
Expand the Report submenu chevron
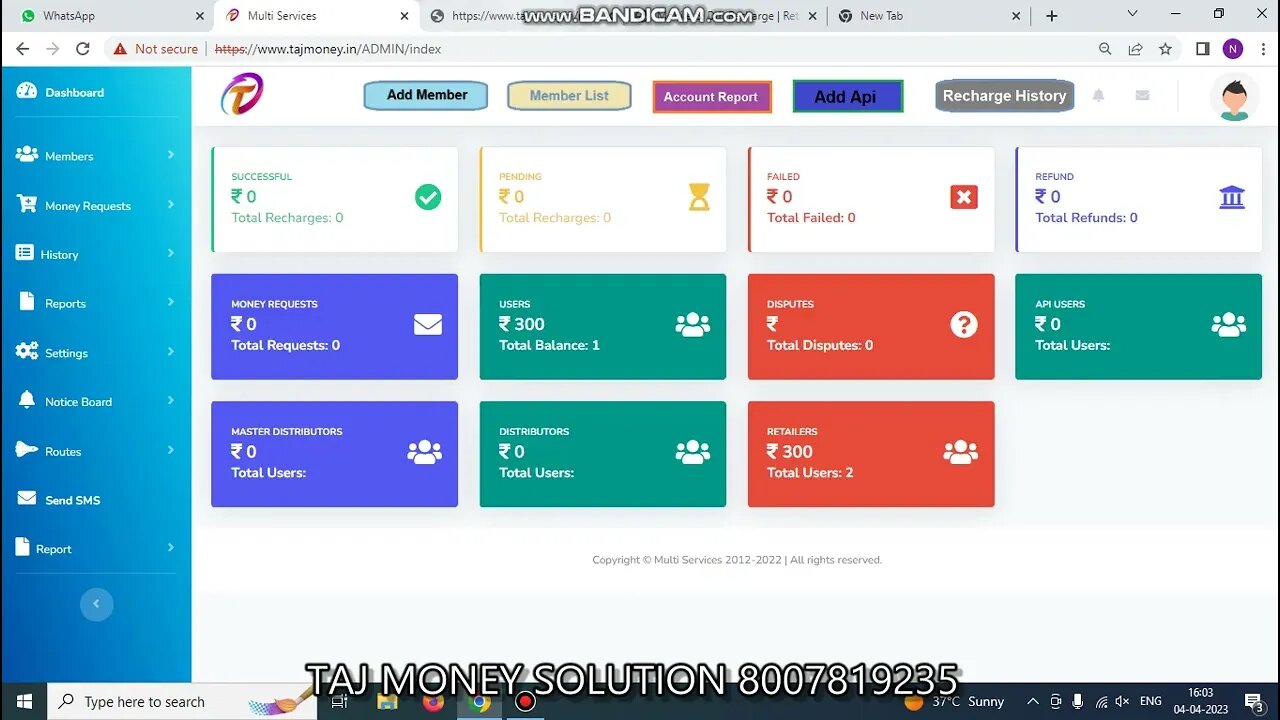(x=171, y=547)
